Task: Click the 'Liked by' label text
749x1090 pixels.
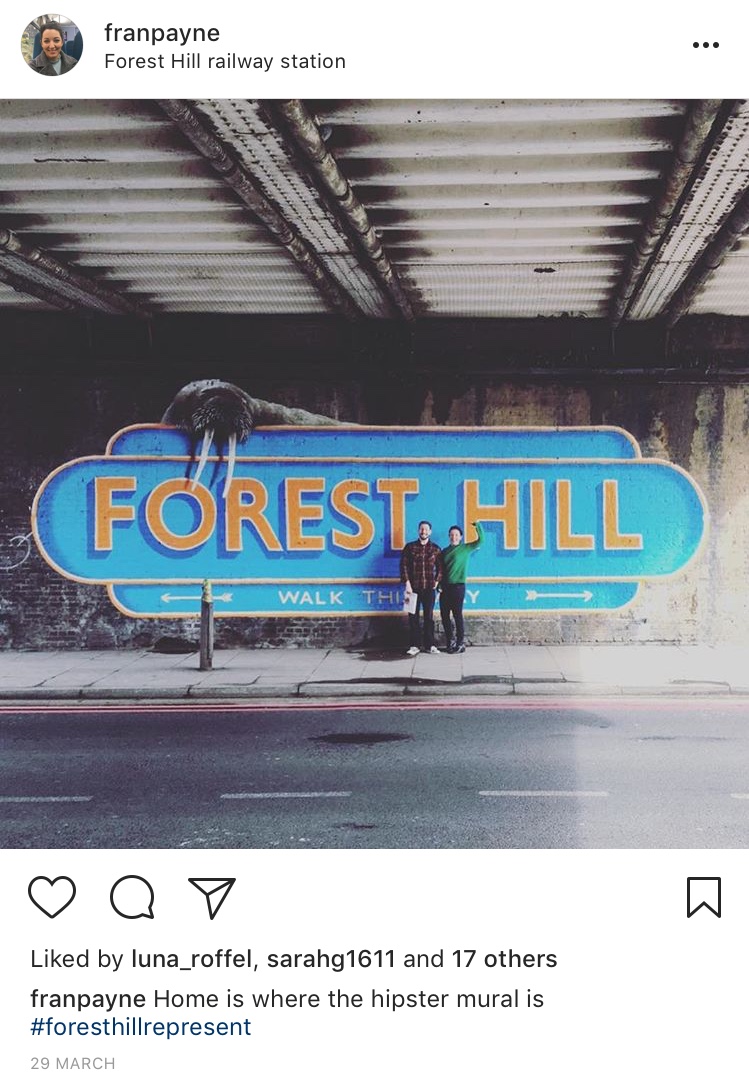Action: tap(76, 959)
